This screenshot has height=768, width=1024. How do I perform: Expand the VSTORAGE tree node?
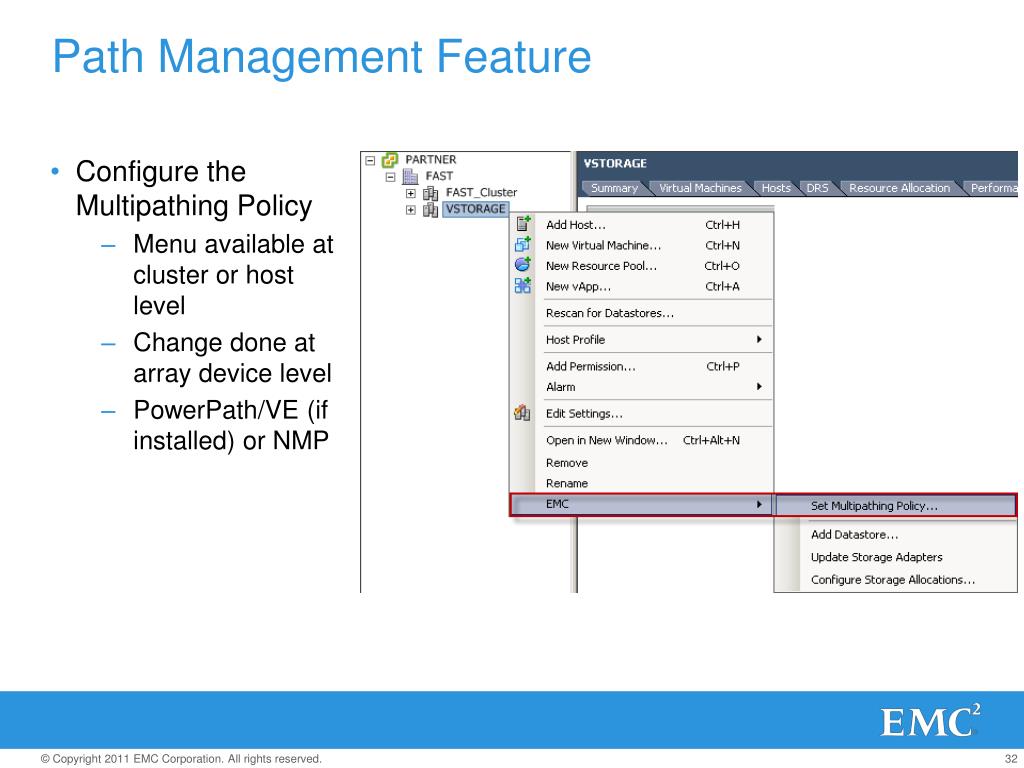coord(411,210)
